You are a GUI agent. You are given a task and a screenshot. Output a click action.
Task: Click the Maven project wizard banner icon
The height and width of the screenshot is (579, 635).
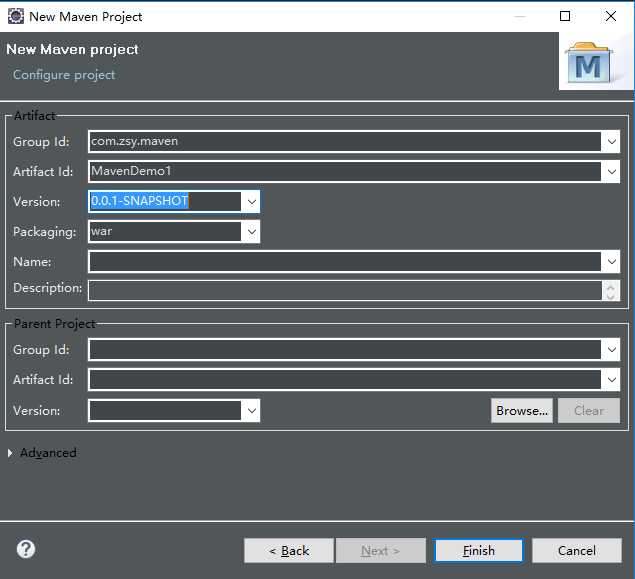[x=589, y=62]
